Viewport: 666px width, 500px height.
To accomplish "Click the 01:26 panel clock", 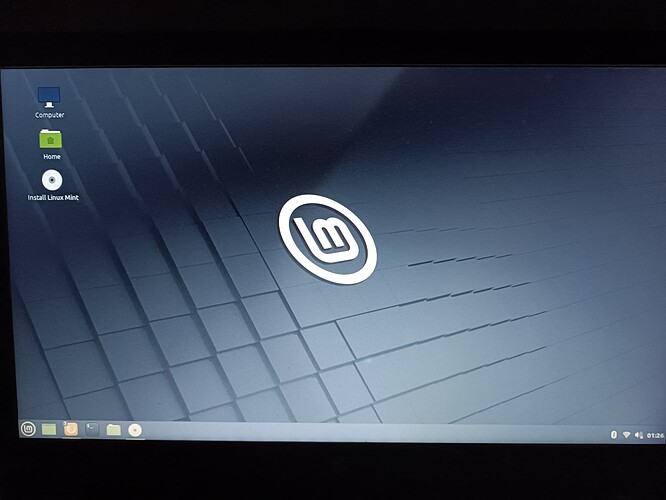I will 655,435.
